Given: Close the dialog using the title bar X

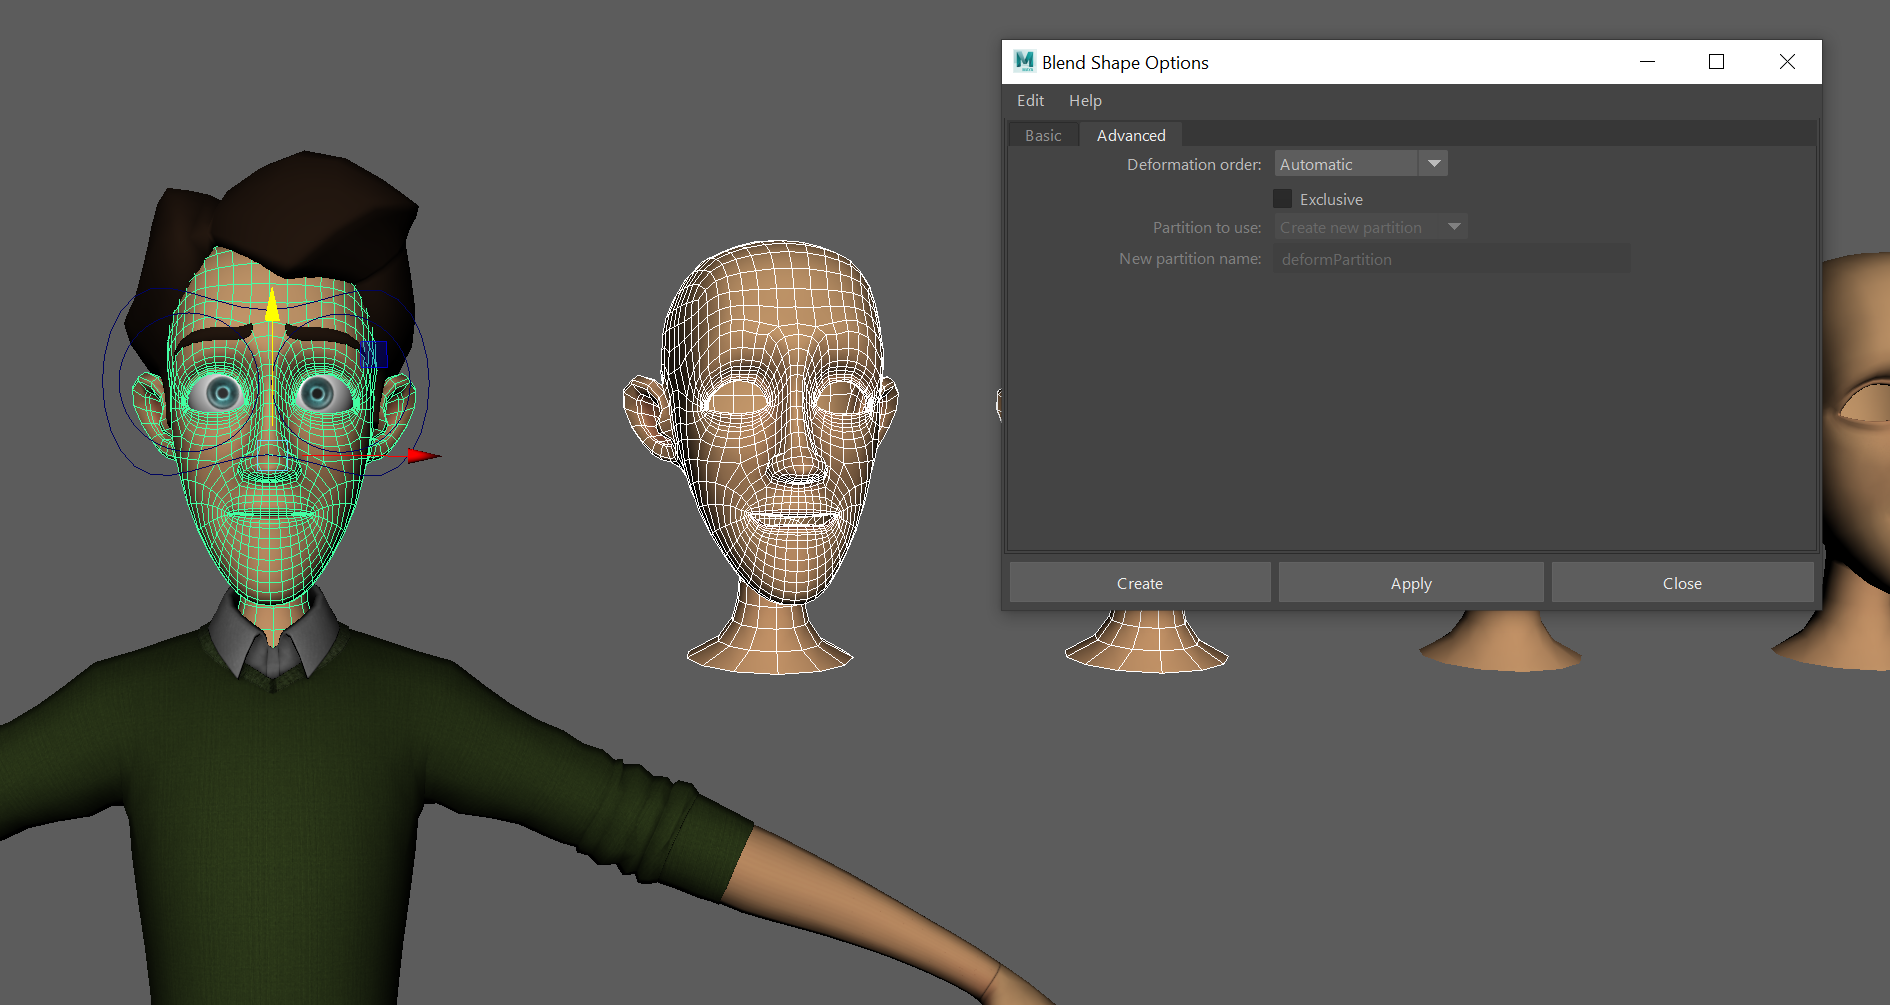Looking at the screenshot, I should pyautogui.click(x=1787, y=62).
